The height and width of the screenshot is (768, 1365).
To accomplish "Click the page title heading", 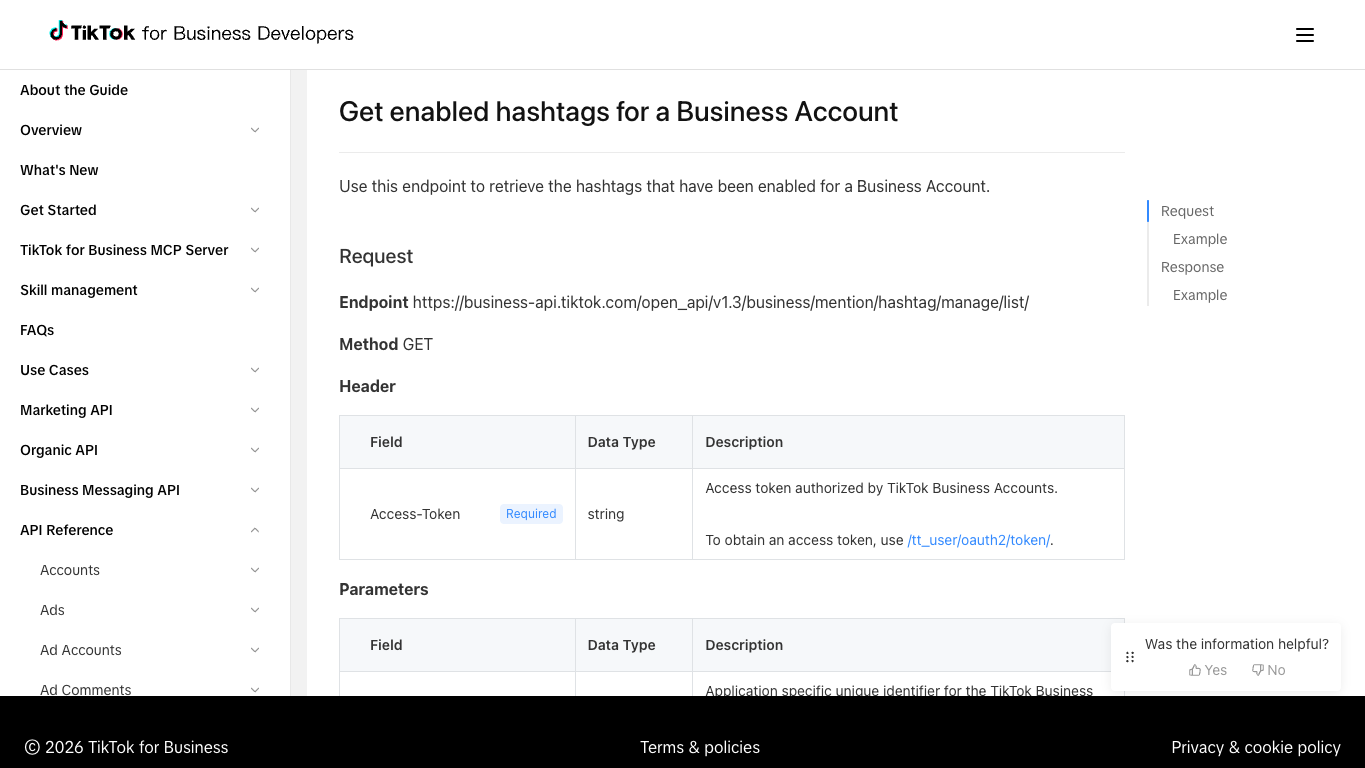I will pyautogui.click(x=618, y=111).
